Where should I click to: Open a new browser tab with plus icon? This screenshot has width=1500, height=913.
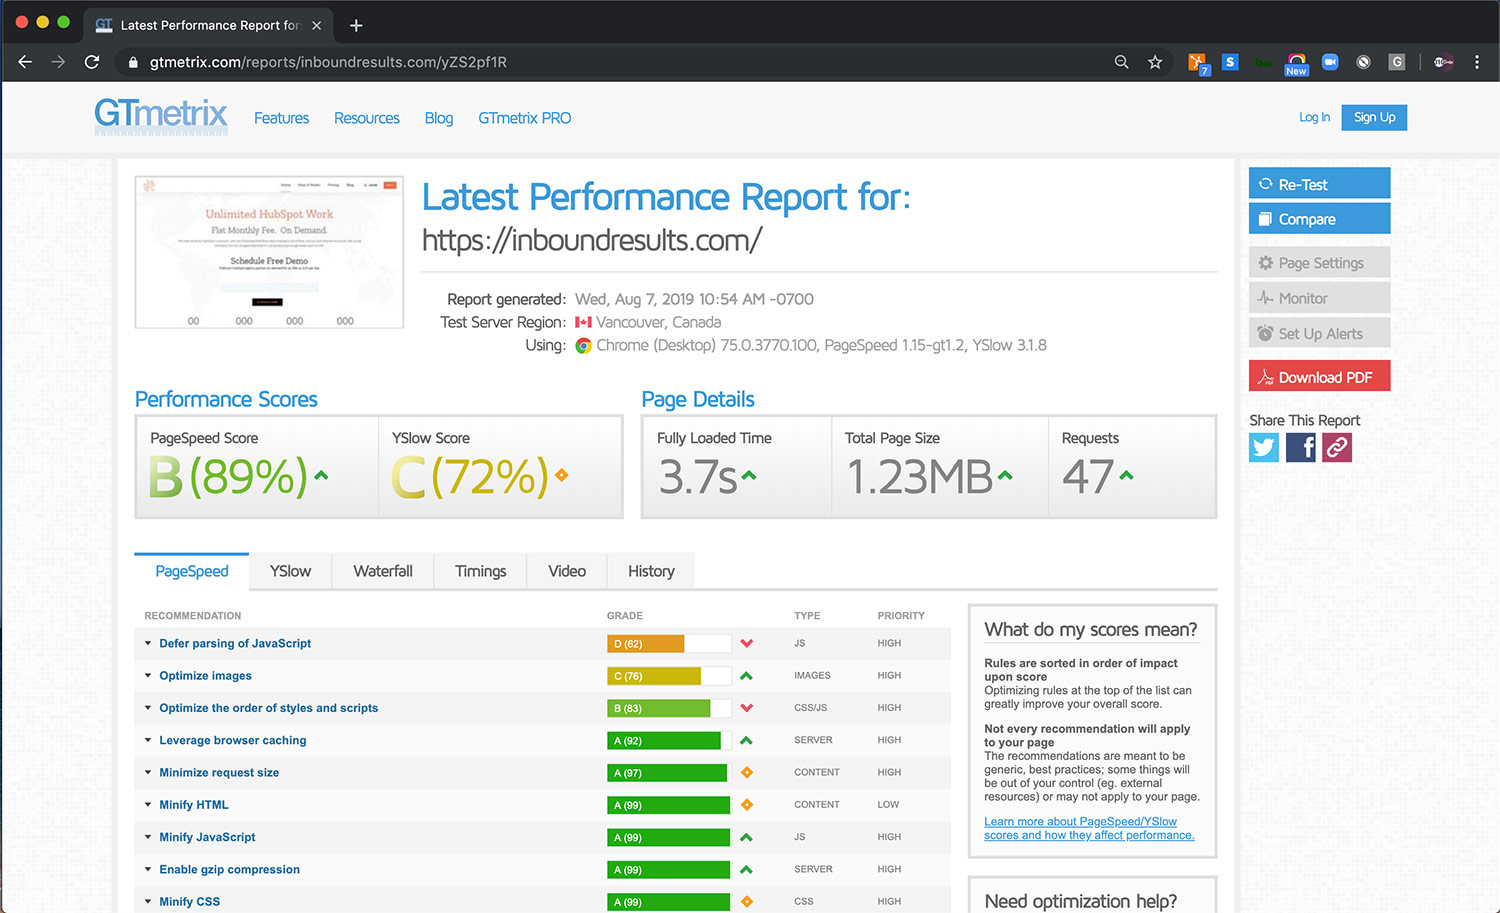(x=356, y=25)
